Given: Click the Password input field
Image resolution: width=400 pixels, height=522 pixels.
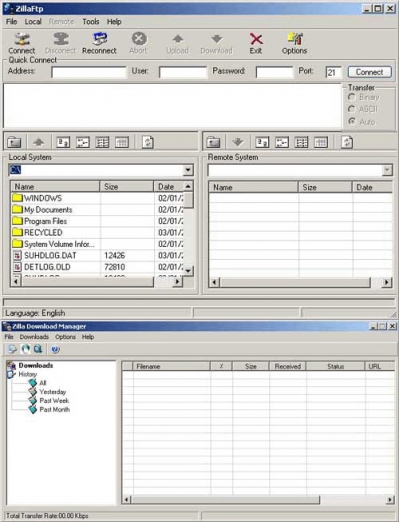Looking at the screenshot, I should [274, 72].
